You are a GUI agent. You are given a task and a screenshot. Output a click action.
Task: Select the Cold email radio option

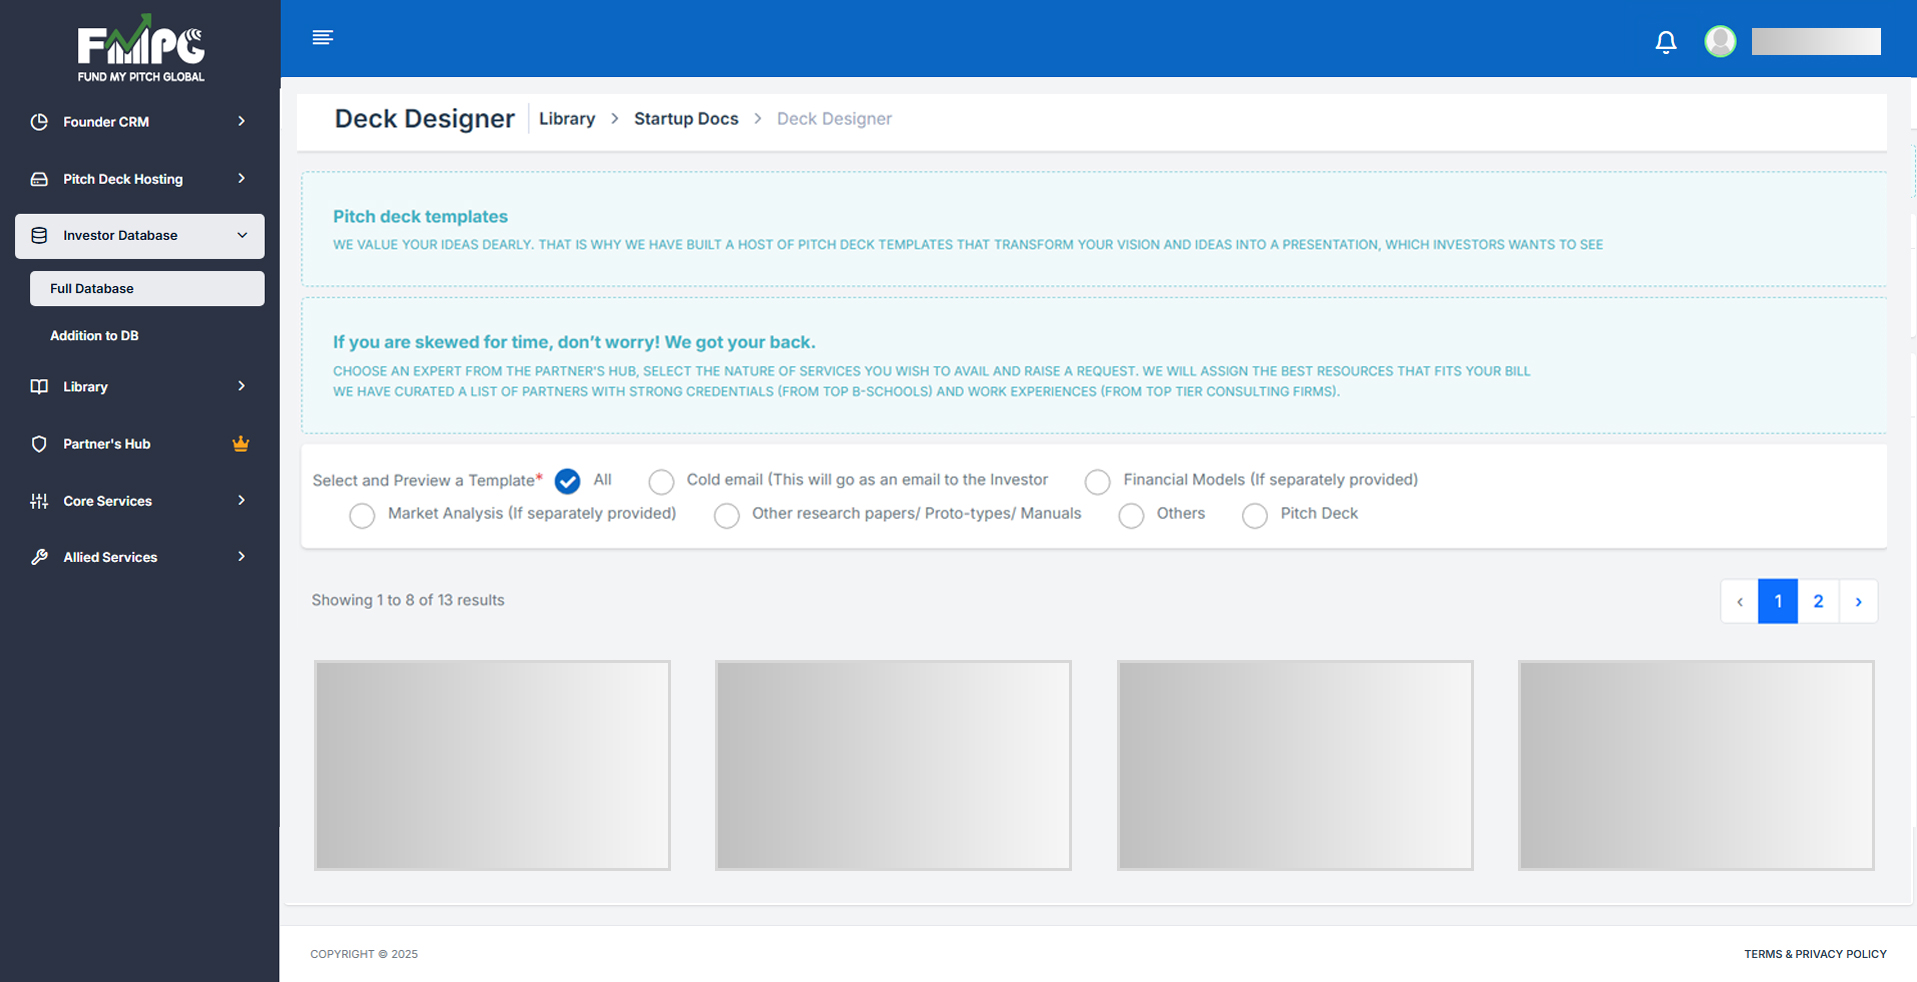pyautogui.click(x=661, y=482)
